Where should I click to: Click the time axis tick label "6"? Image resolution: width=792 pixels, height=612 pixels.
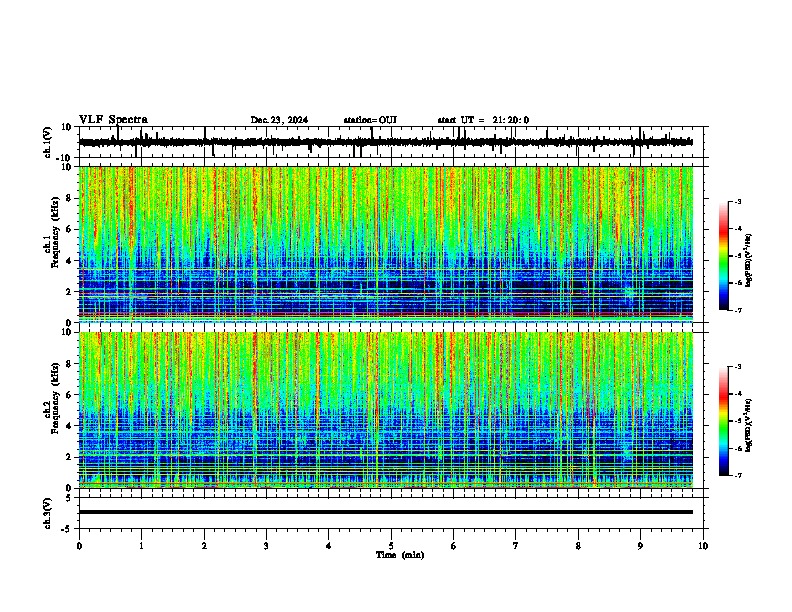click(x=454, y=546)
